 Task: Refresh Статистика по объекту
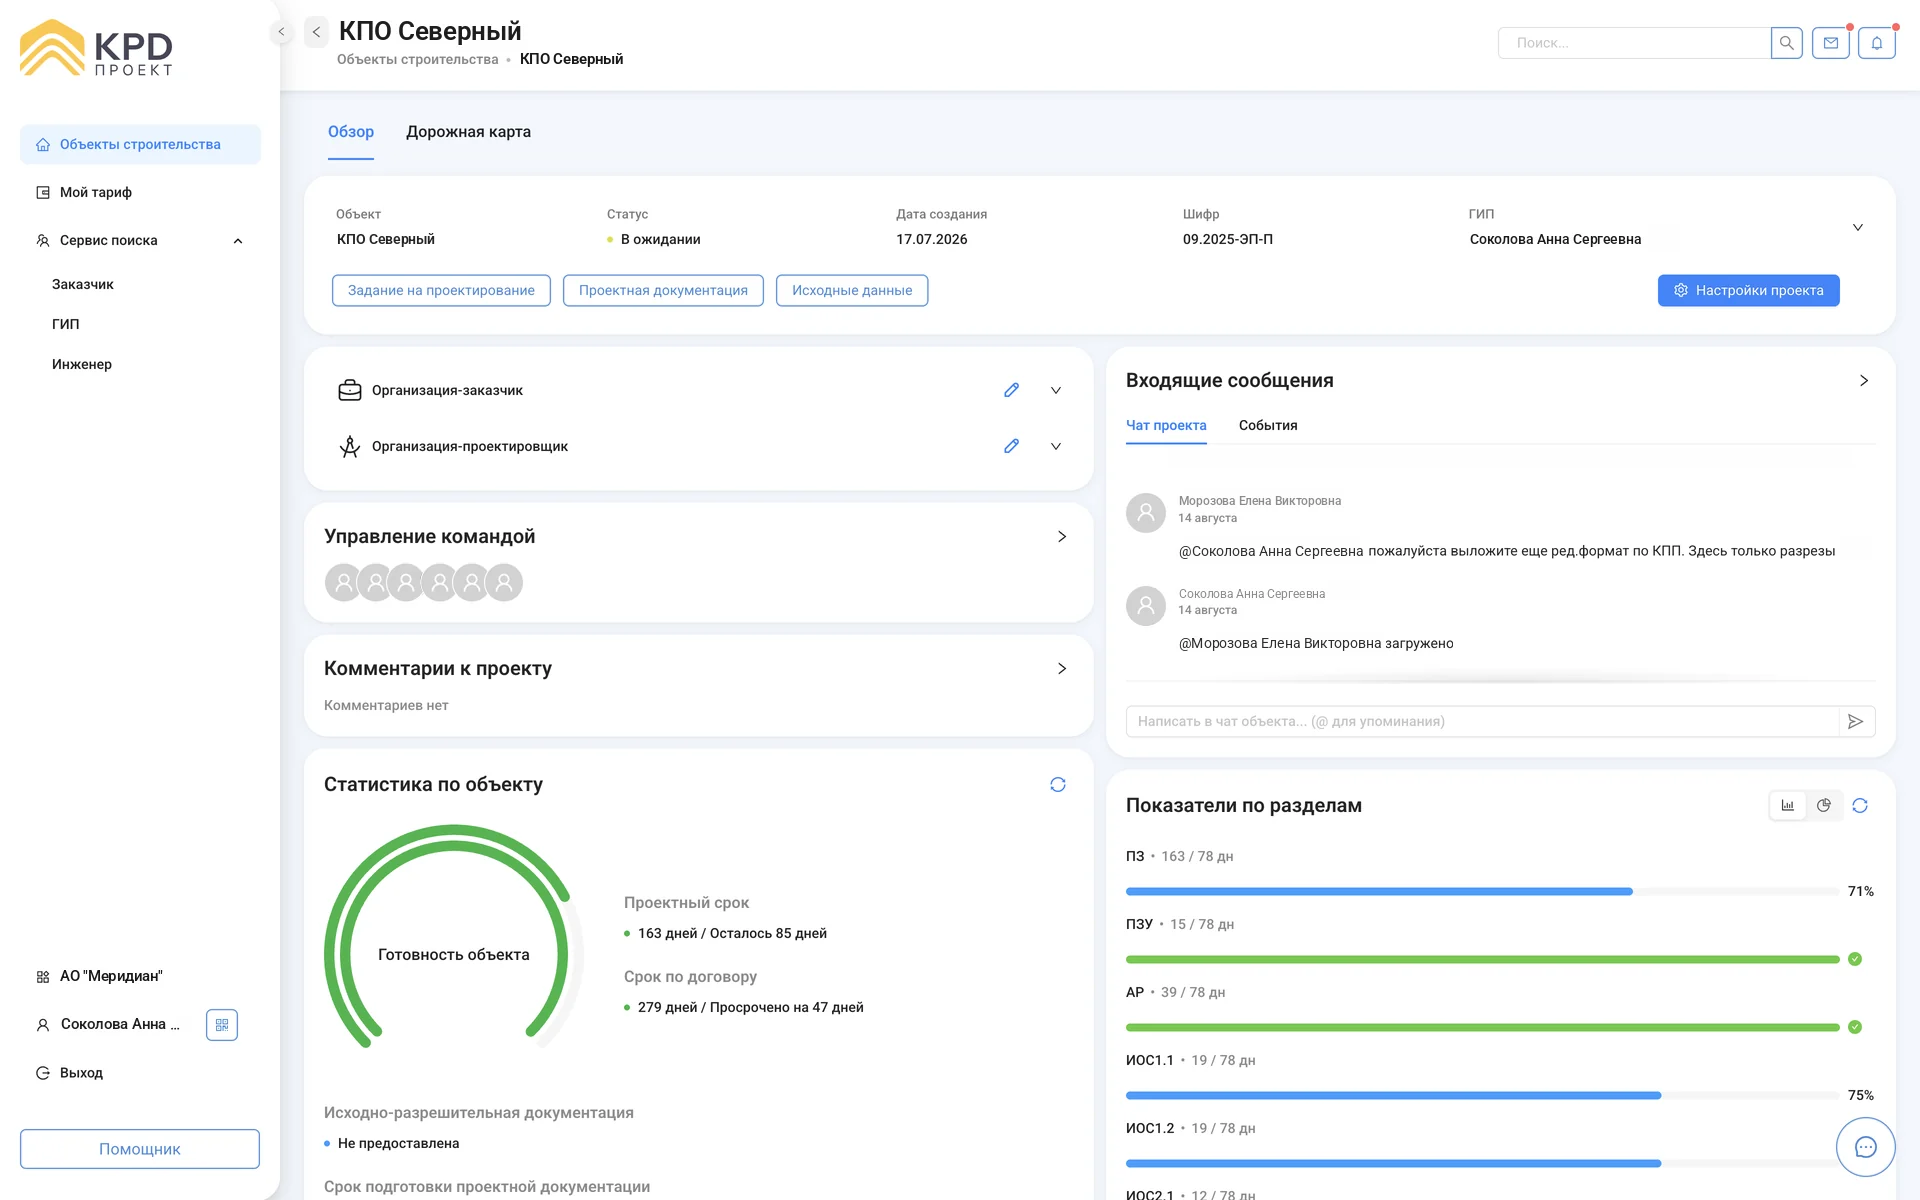[x=1058, y=785]
